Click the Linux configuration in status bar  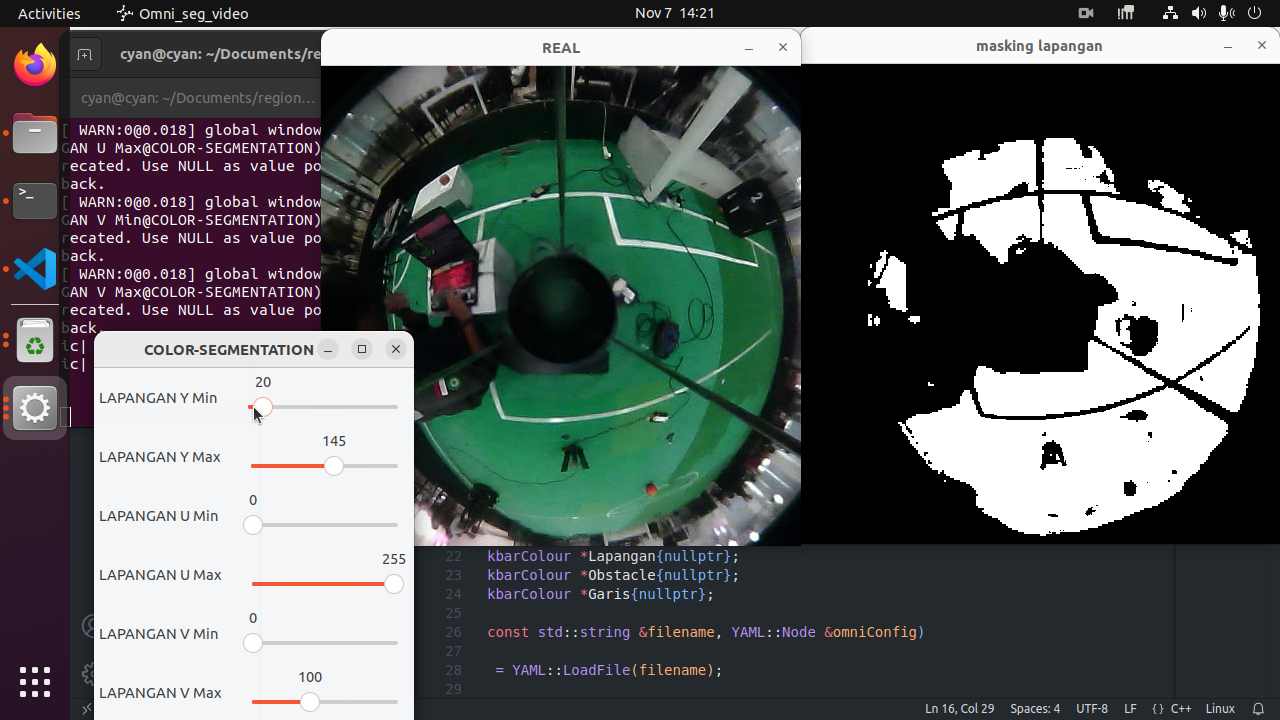(1220, 708)
